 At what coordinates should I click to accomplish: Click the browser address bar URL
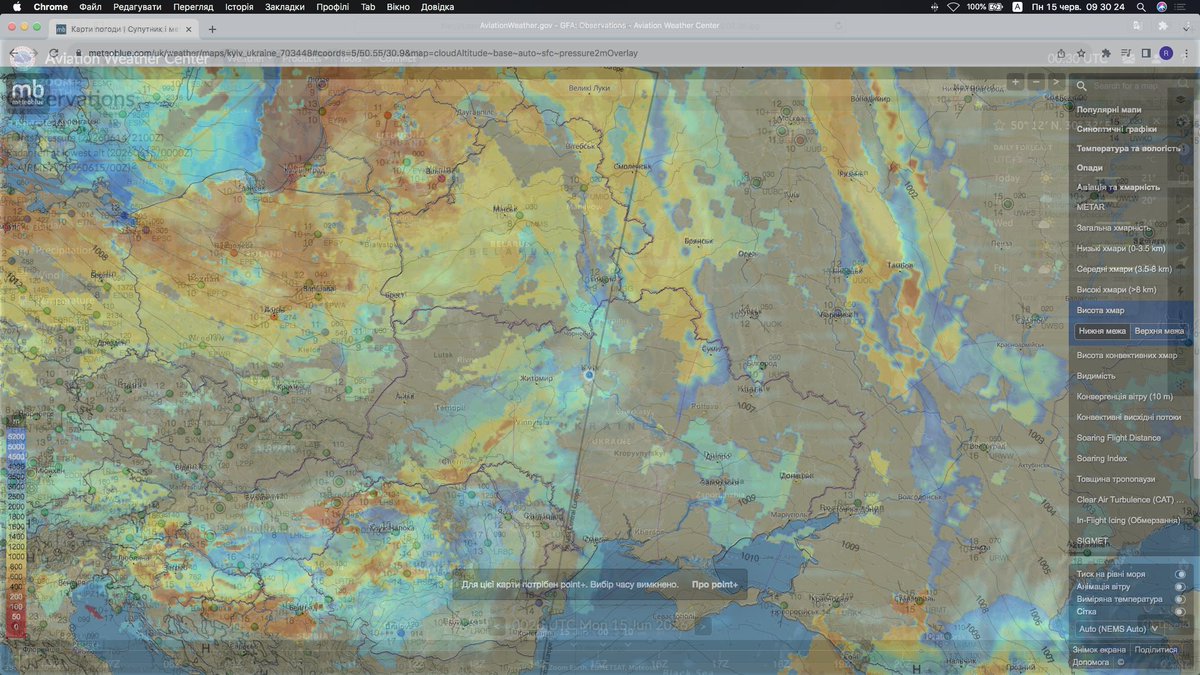tap(364, 53)
